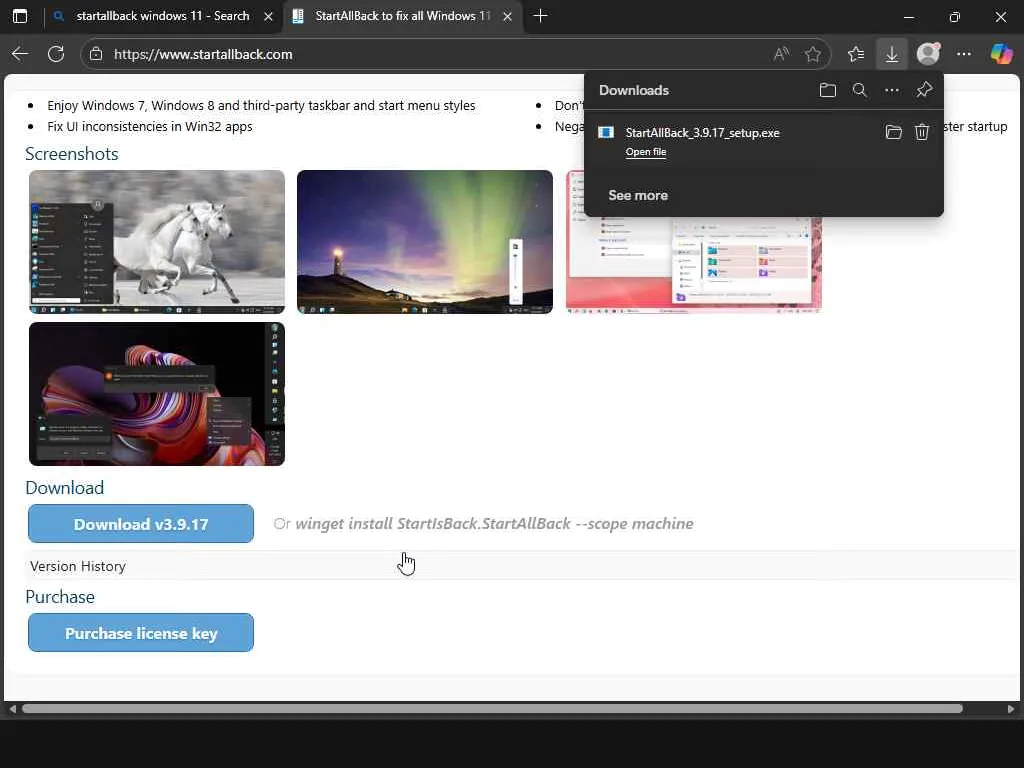The image size is (1024, 768).
Task: Open the pink file explorer screenshot
Action: pos(694,264)
